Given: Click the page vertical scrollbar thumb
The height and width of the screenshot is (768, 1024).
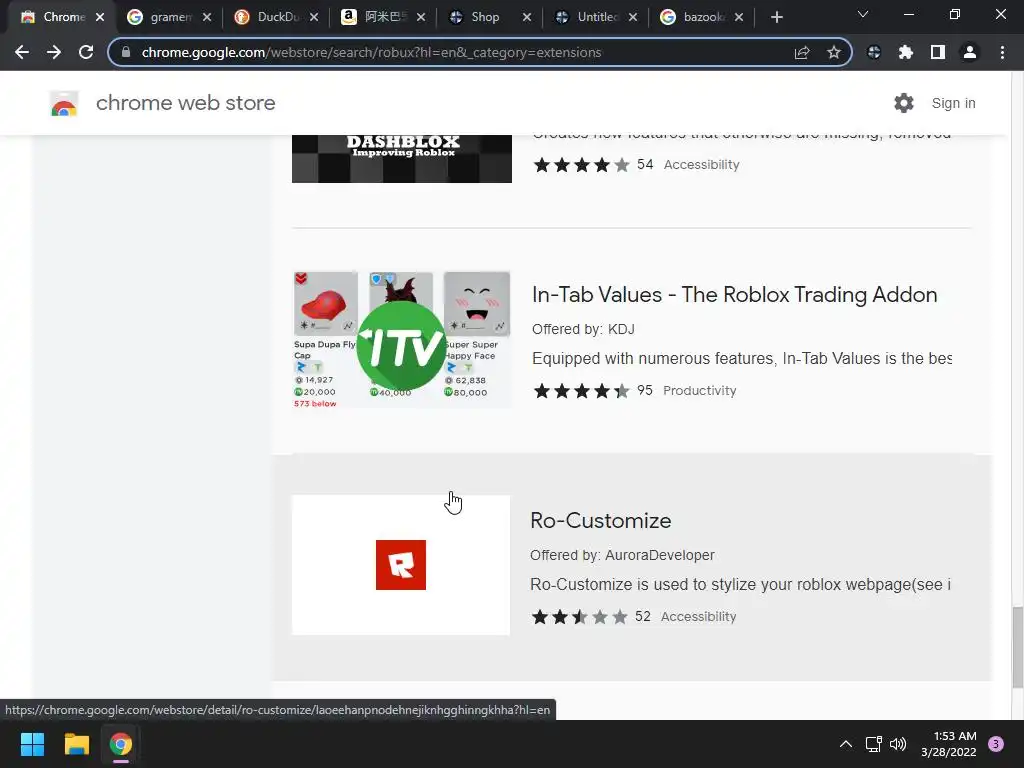Looking at the screenshot, I should [1017, 647].
